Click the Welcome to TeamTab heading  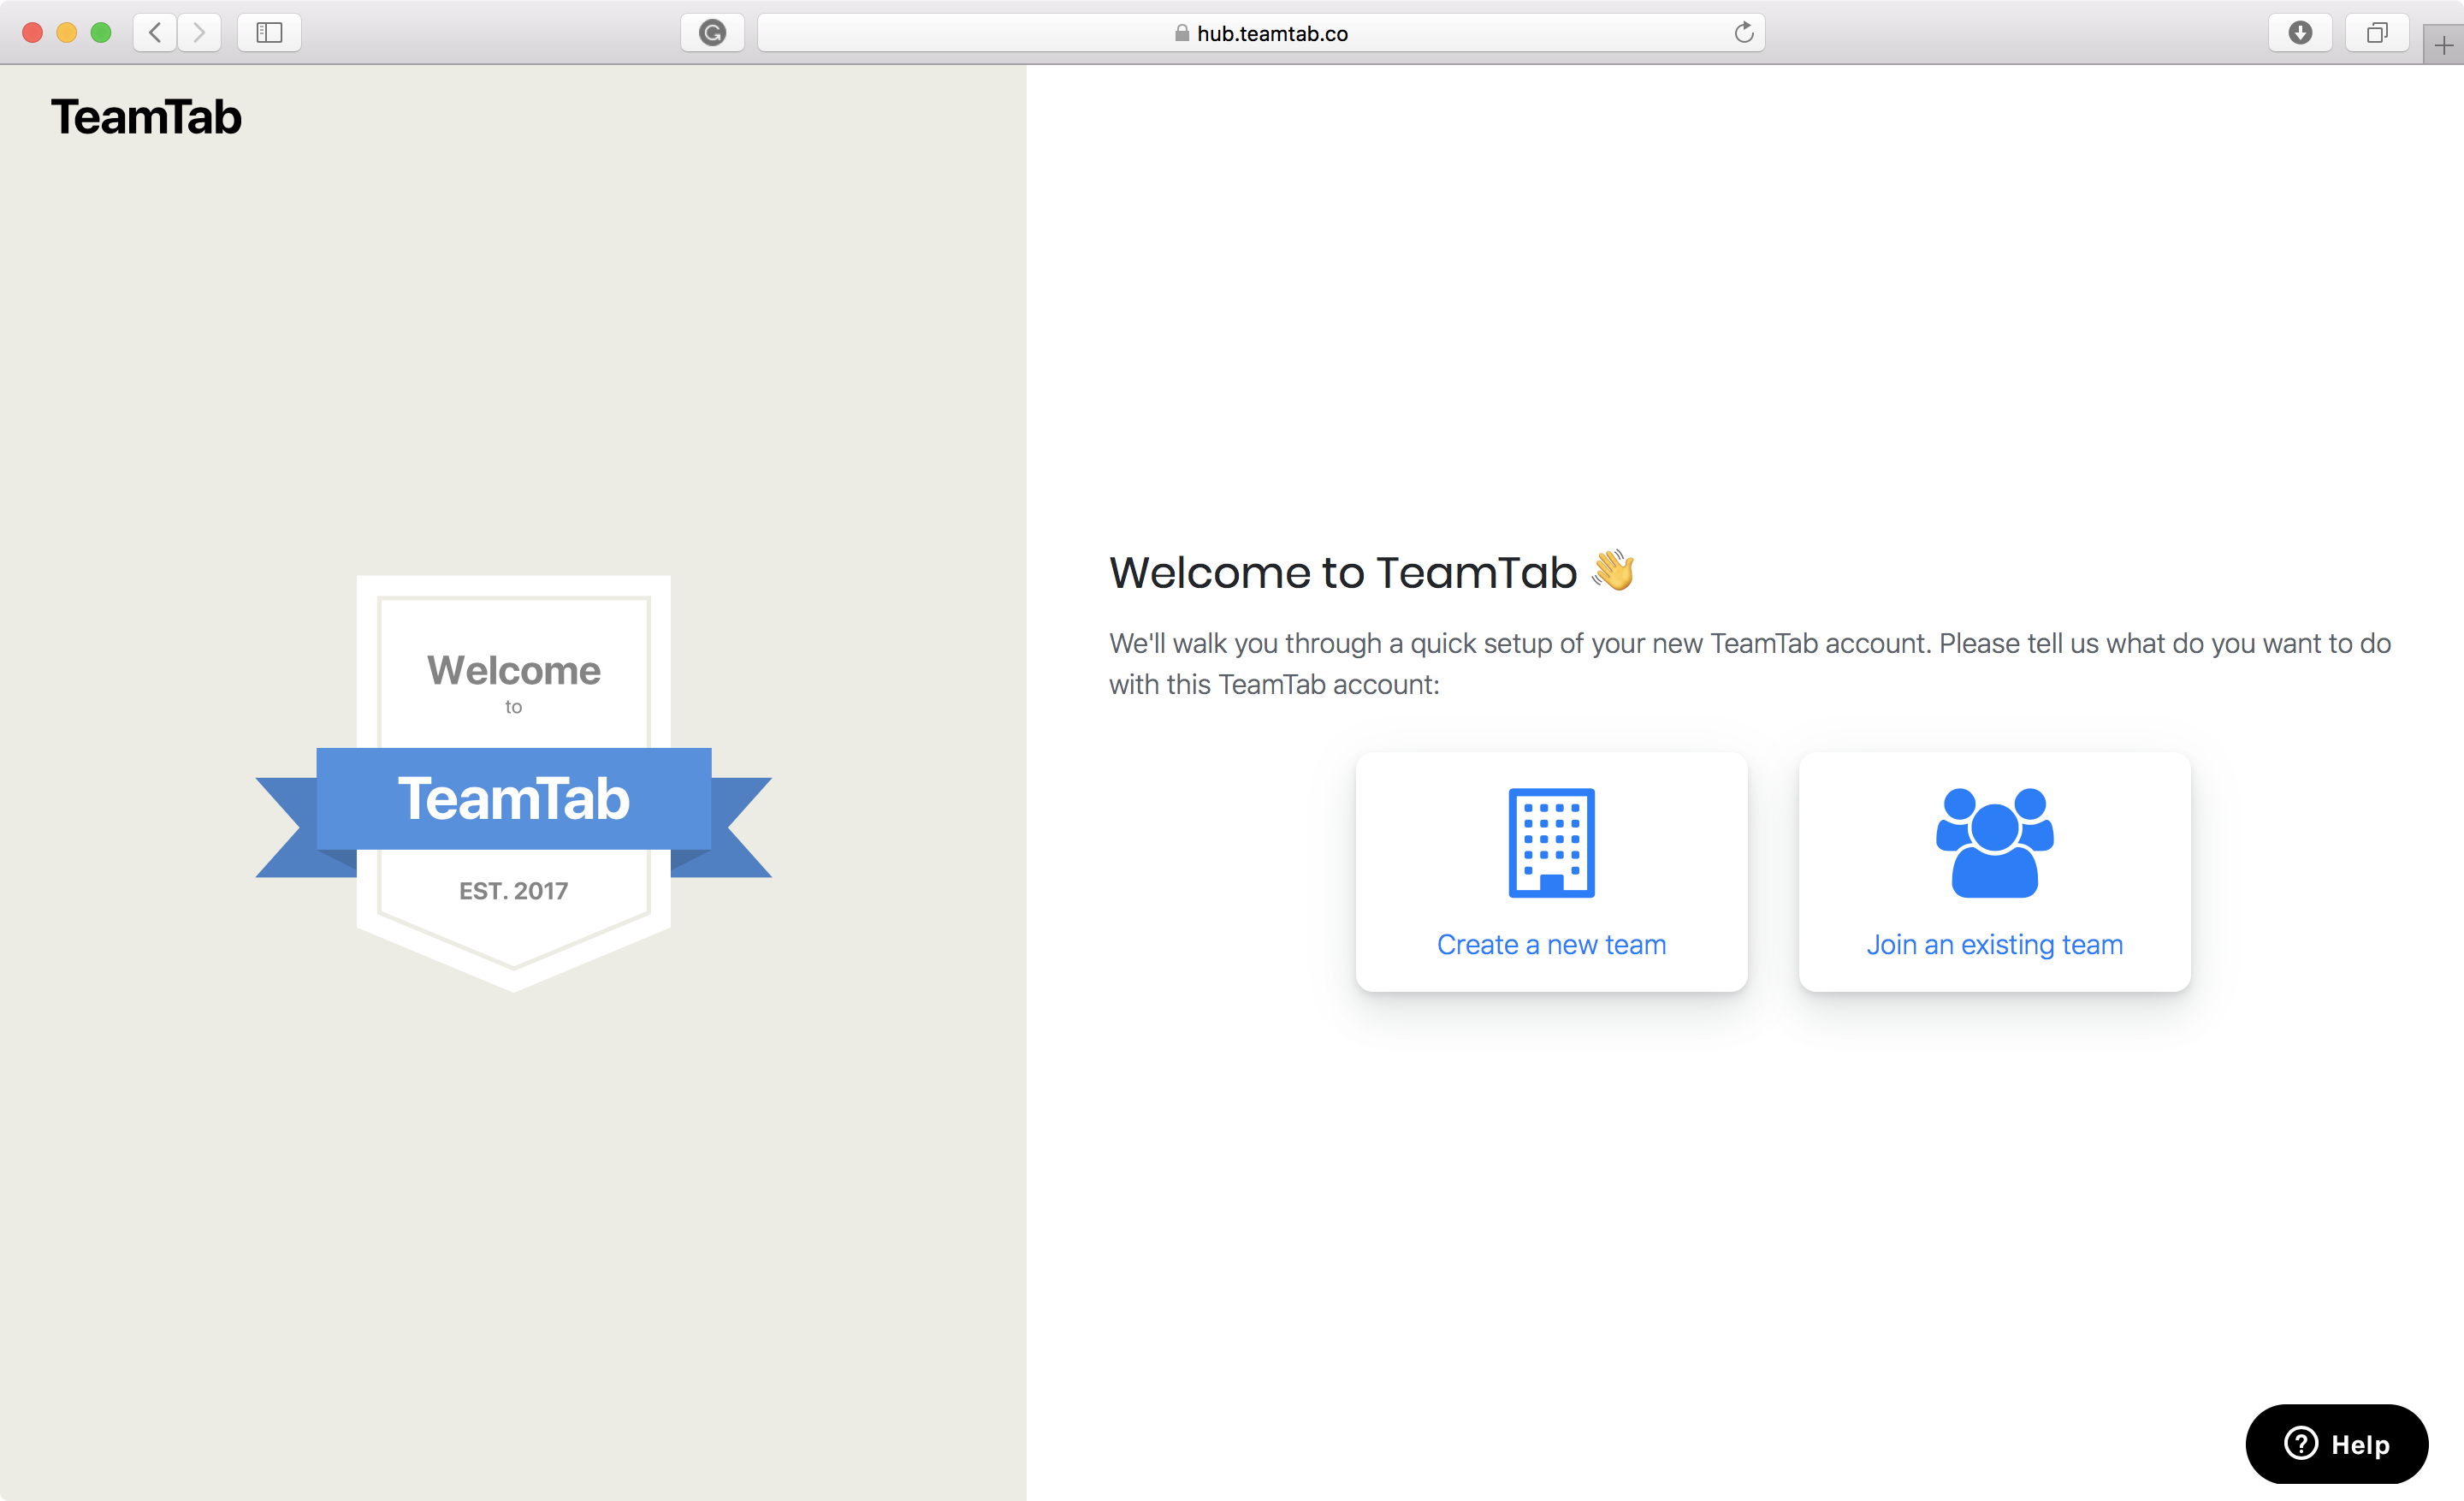(x=1342, y=572)
